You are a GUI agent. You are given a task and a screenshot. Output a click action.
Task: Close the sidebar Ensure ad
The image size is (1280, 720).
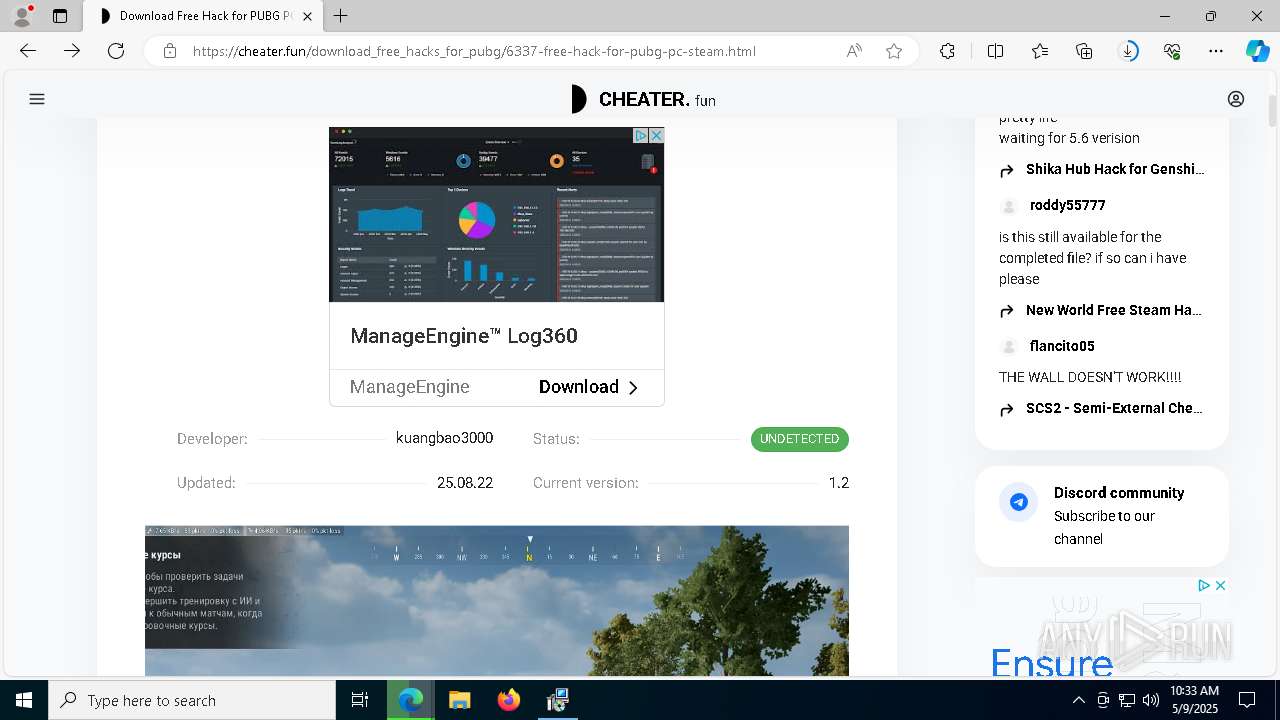(1220, 586)
